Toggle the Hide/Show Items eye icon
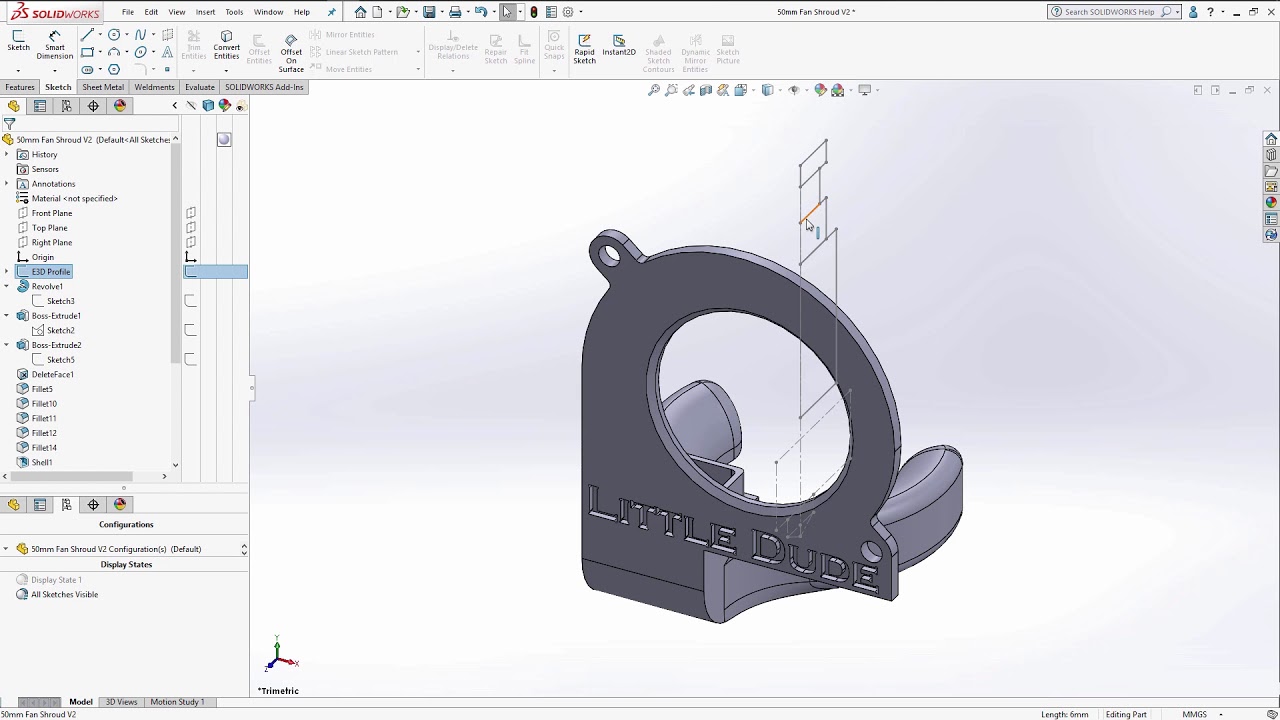1280x720 pixels. coord(795,90)
